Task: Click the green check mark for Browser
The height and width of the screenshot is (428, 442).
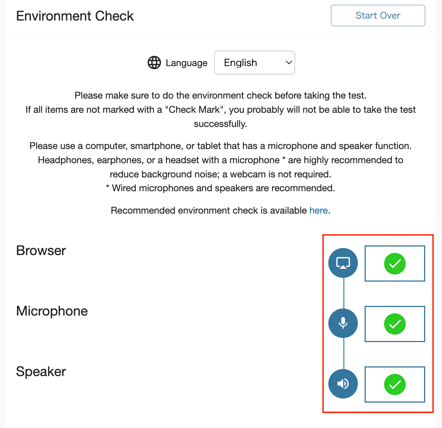Action: (395, 264)
